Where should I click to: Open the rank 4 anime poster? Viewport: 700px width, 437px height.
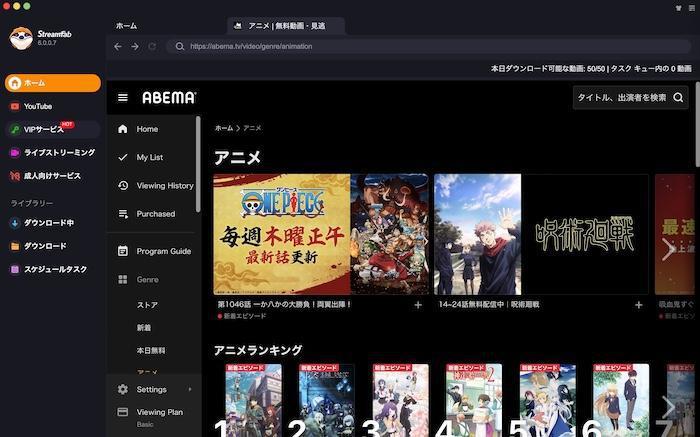point(474,400)
